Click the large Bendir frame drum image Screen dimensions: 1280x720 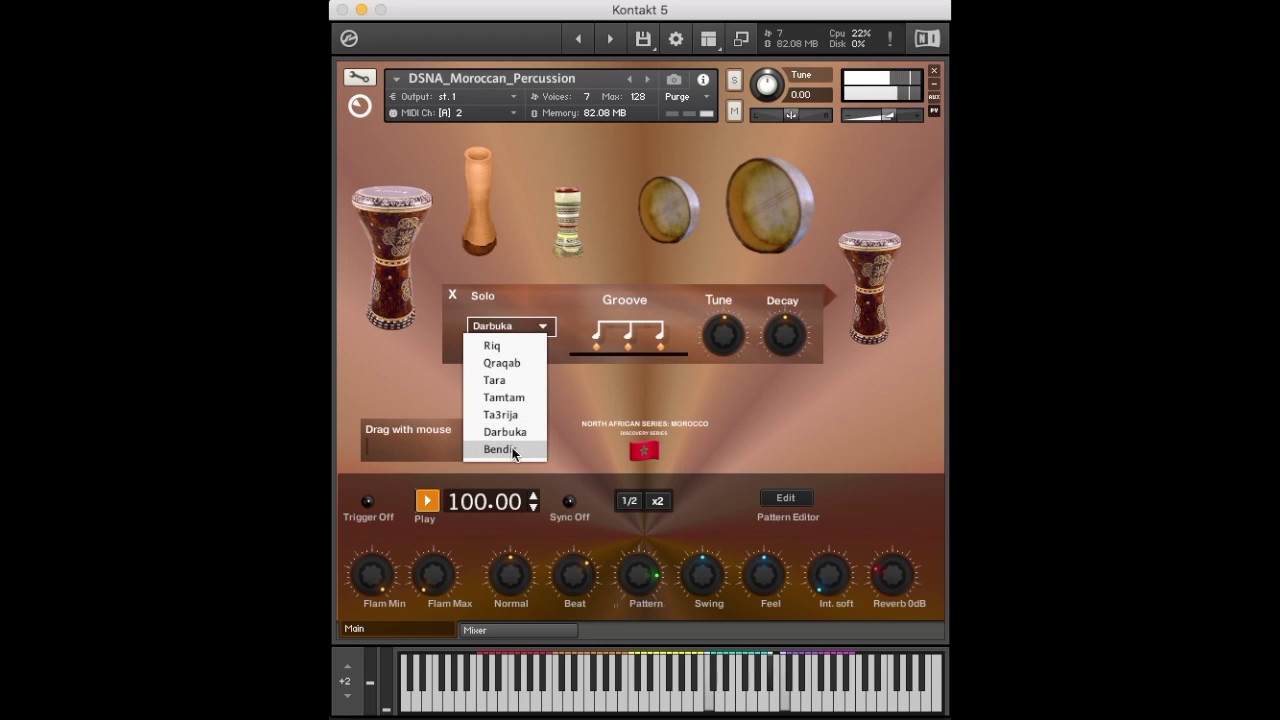point(768,205)
